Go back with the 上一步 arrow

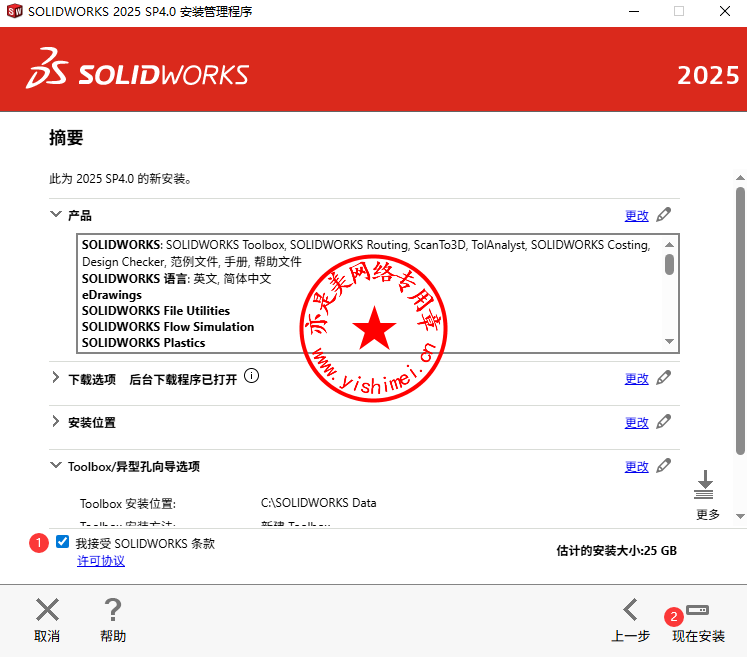[x=630, y=610]
